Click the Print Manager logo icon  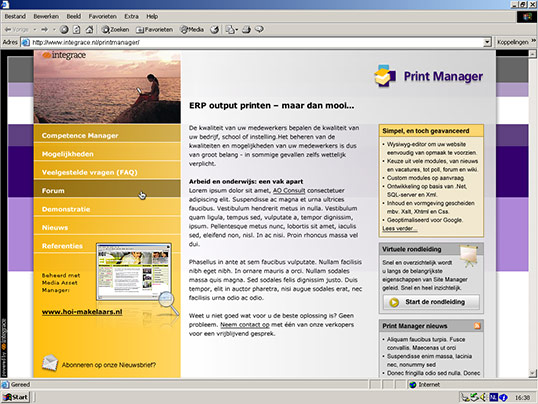point(385,76)
